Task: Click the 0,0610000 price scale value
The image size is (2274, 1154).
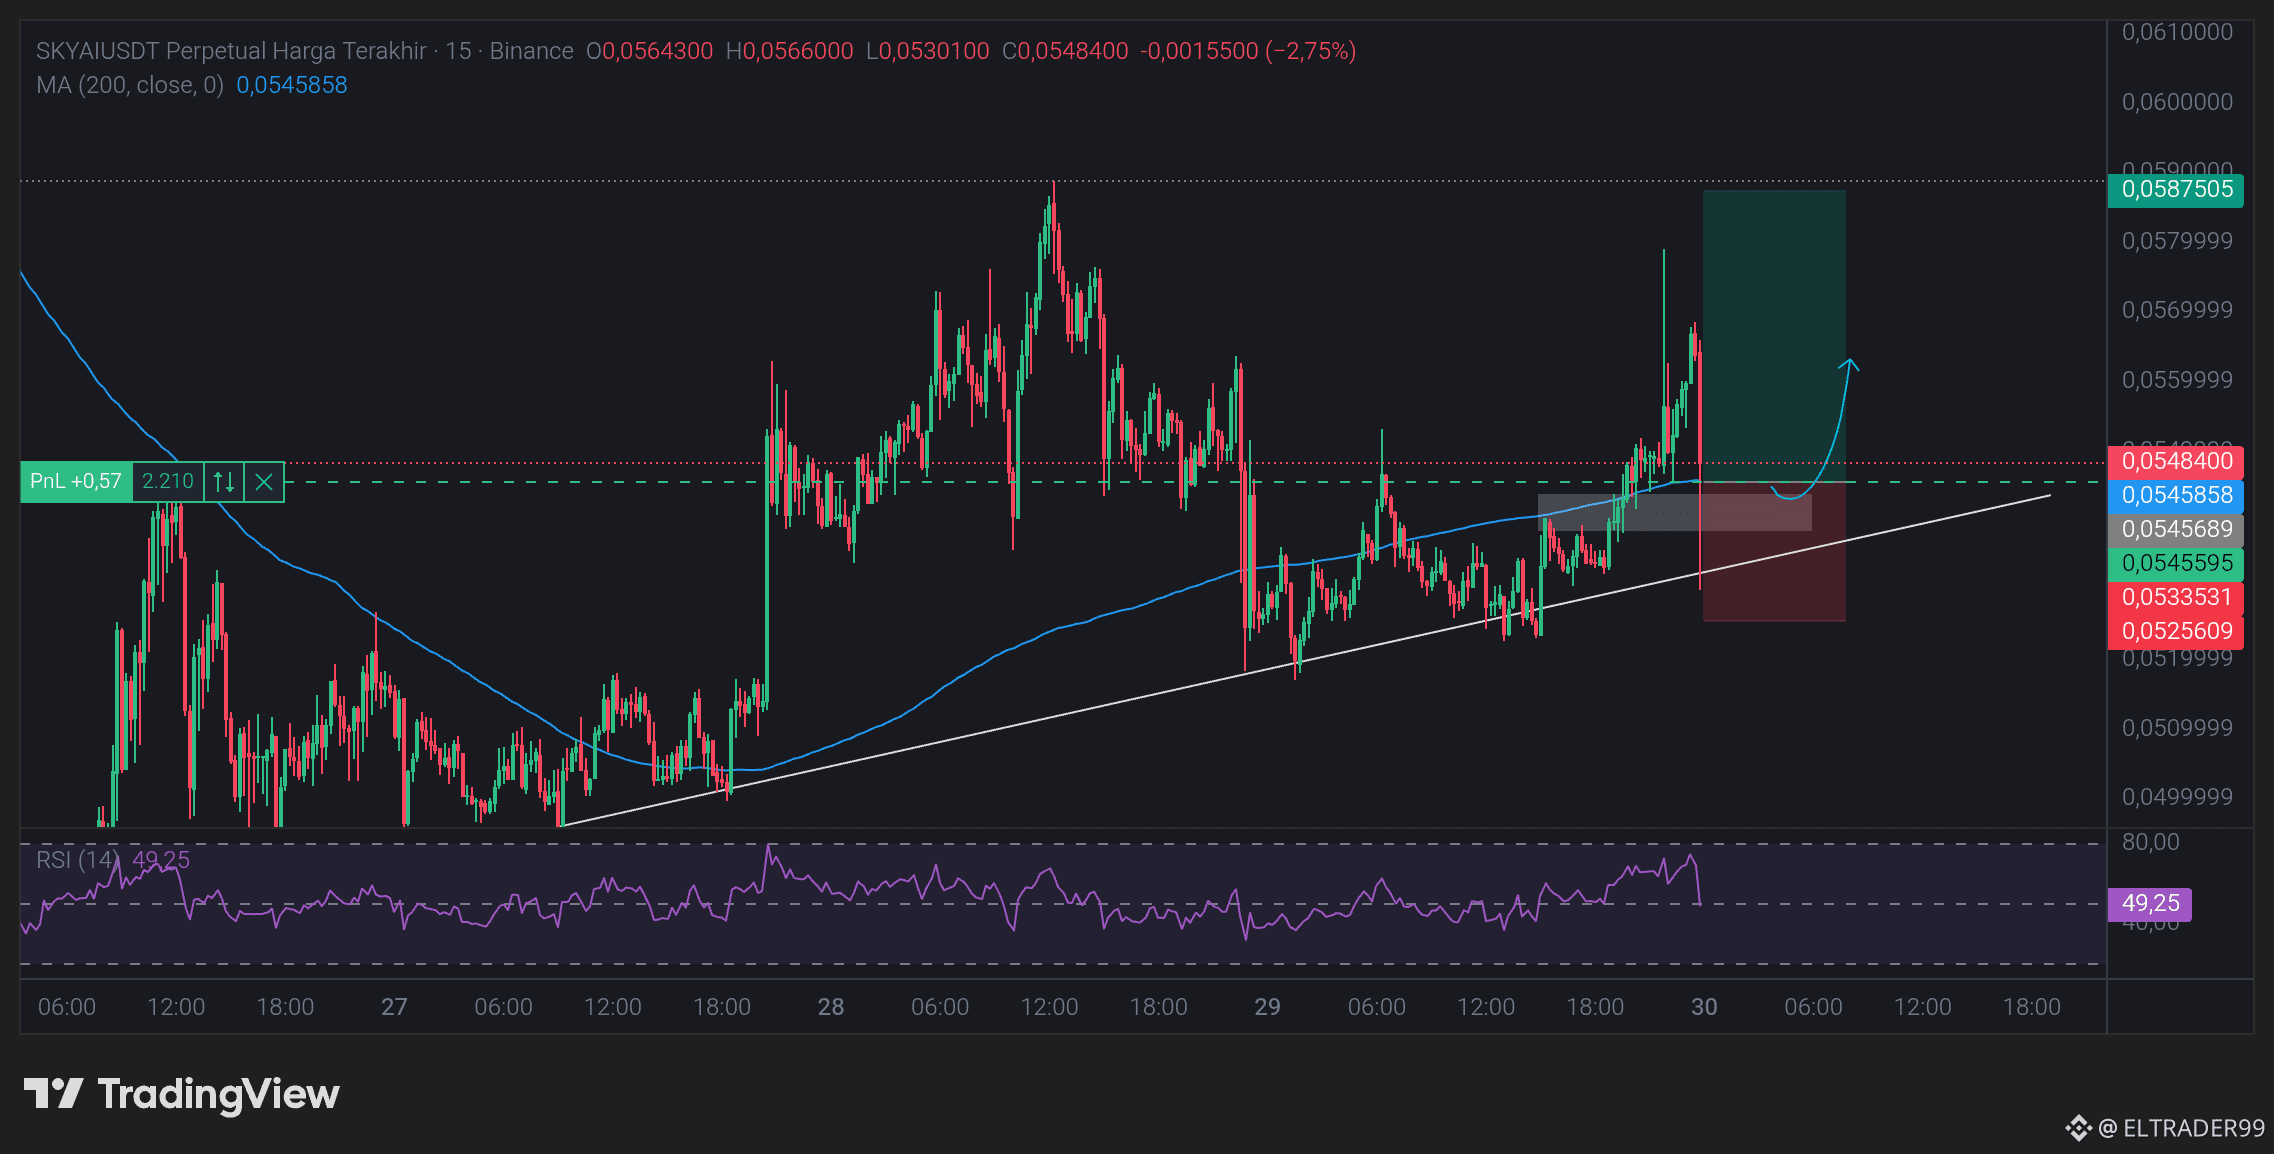Action: pos(2178,32)
